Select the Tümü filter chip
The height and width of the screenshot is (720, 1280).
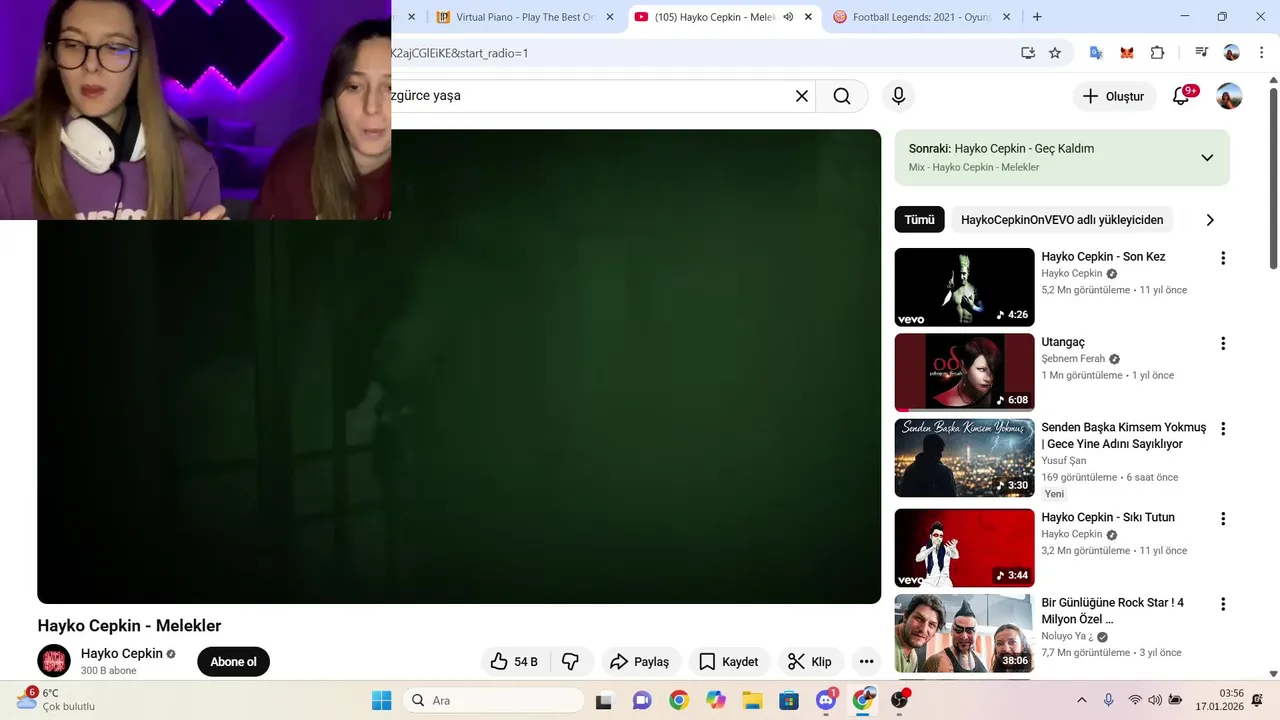[x=919, y=220]
